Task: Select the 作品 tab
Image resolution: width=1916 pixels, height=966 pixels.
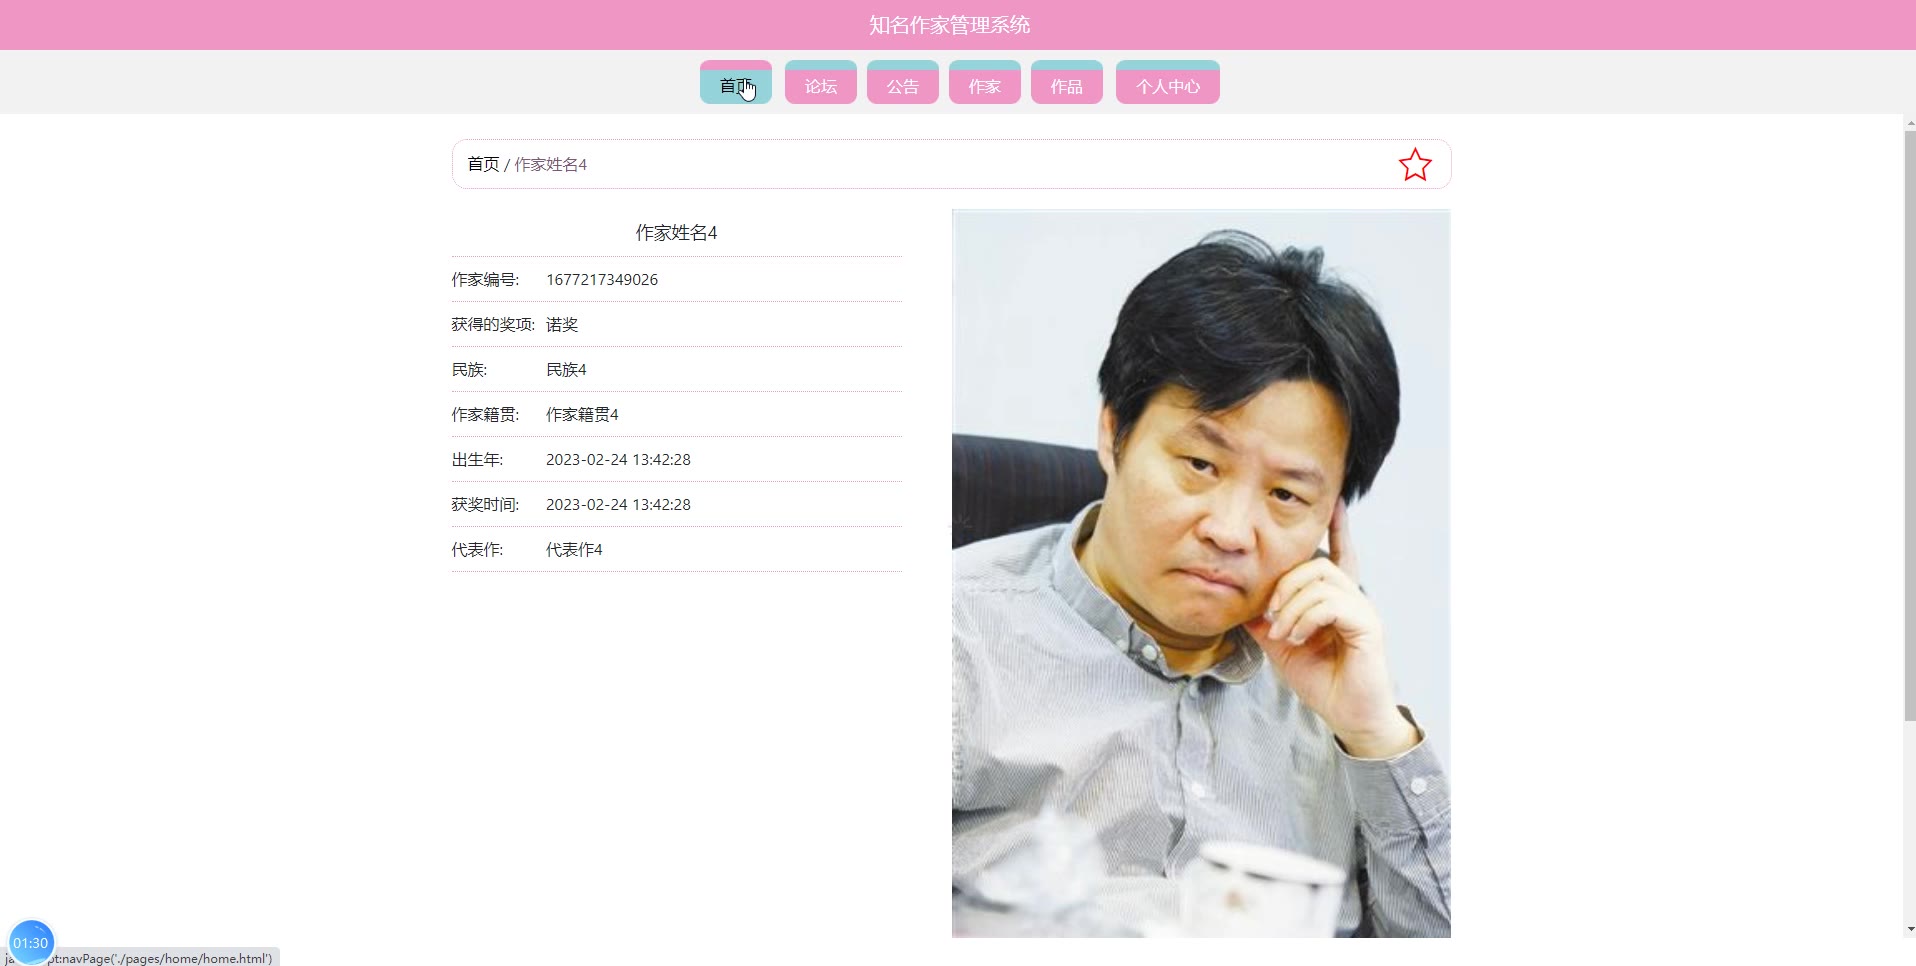Action: point(1067,82)
